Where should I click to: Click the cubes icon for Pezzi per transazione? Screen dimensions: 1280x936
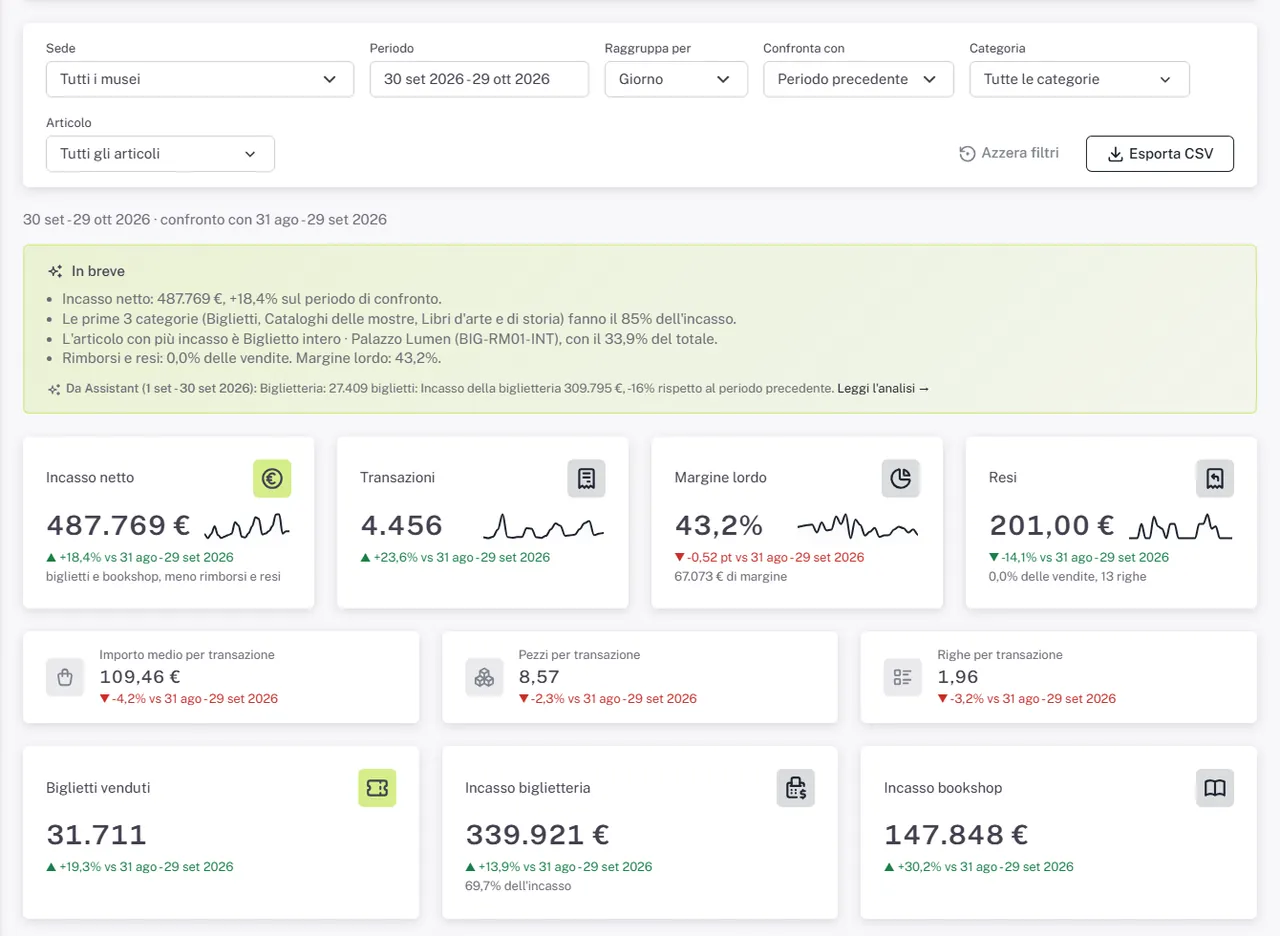coord(484,677)
